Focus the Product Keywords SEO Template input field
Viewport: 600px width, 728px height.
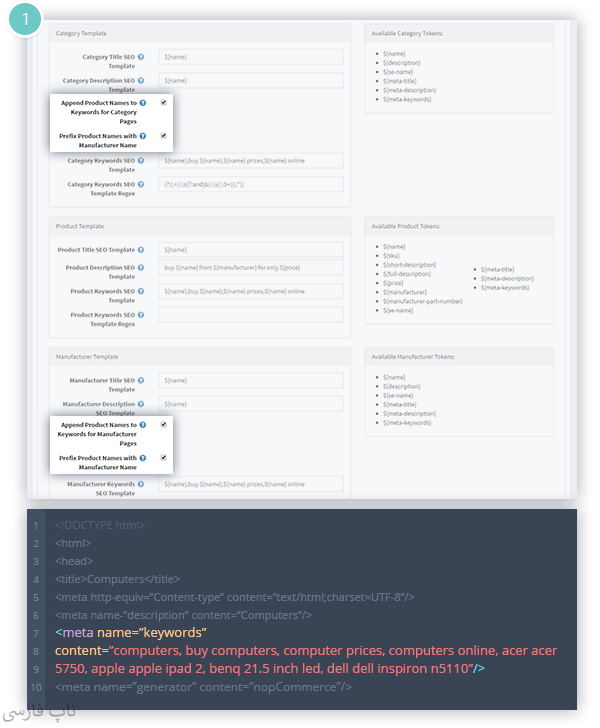250,291
